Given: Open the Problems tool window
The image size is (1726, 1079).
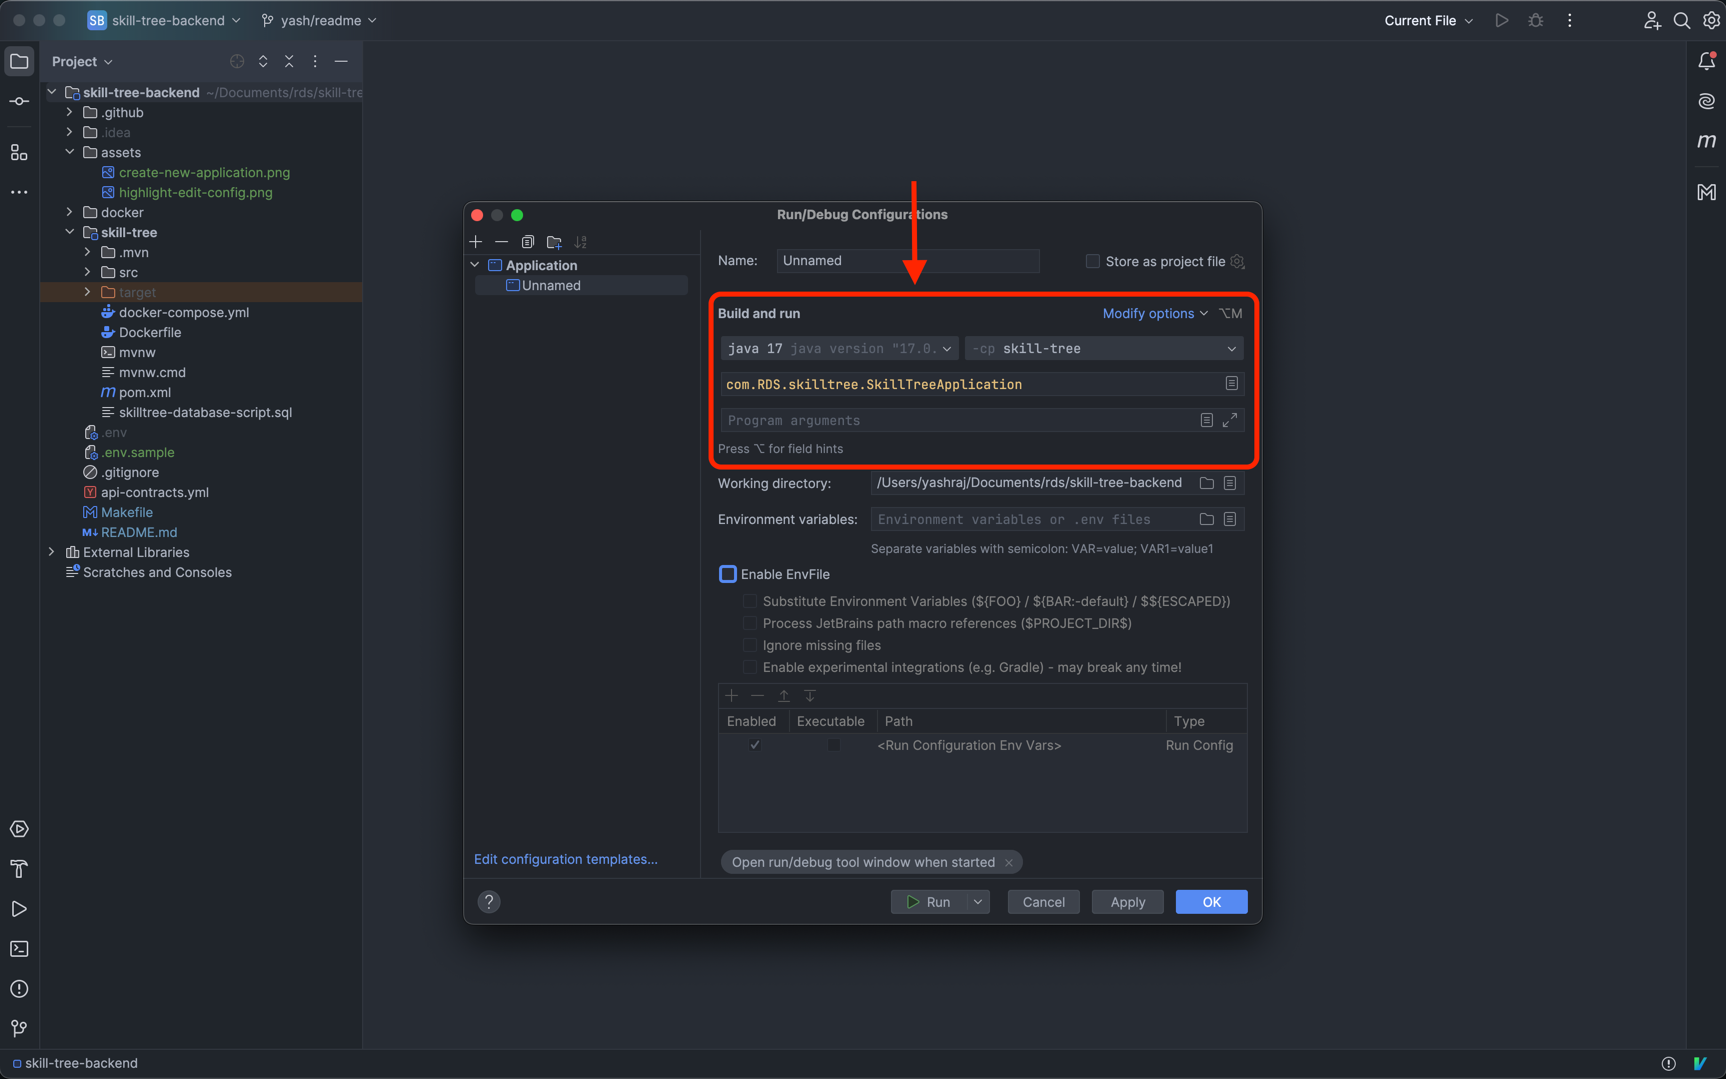Looking at the screenshot, I should [19, 989].
